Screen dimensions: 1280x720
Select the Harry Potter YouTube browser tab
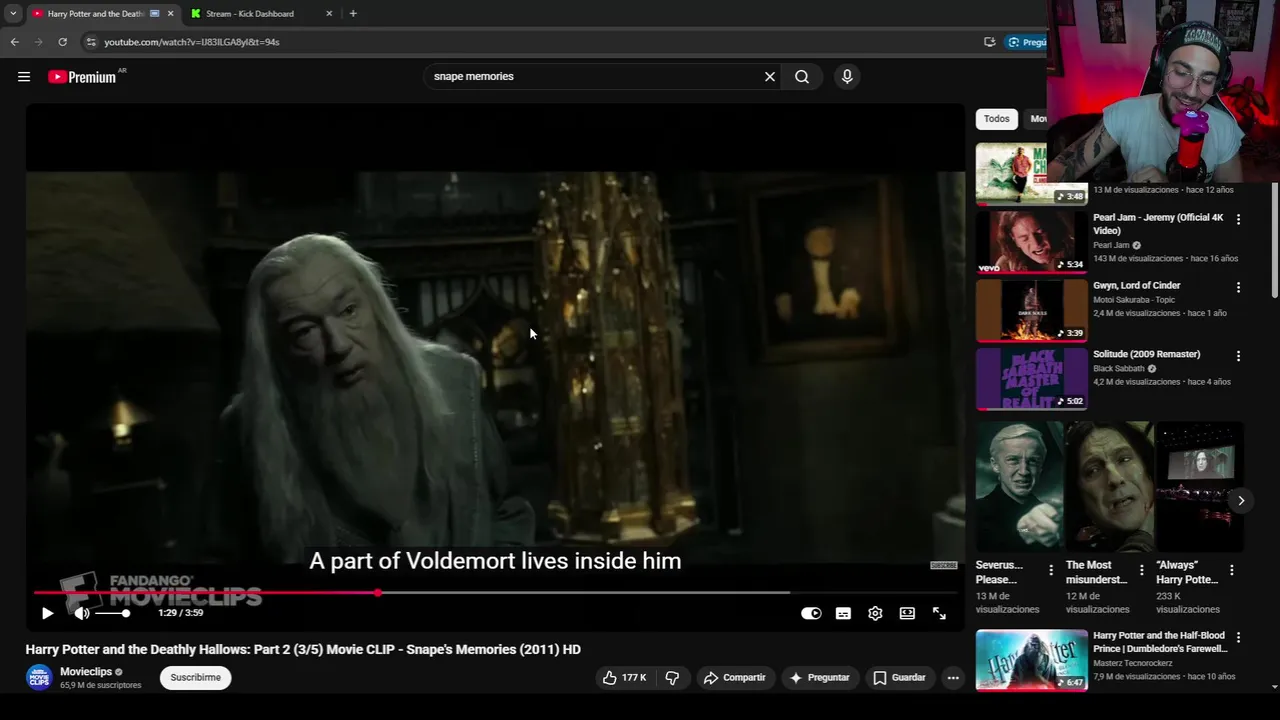click(93, 14)
